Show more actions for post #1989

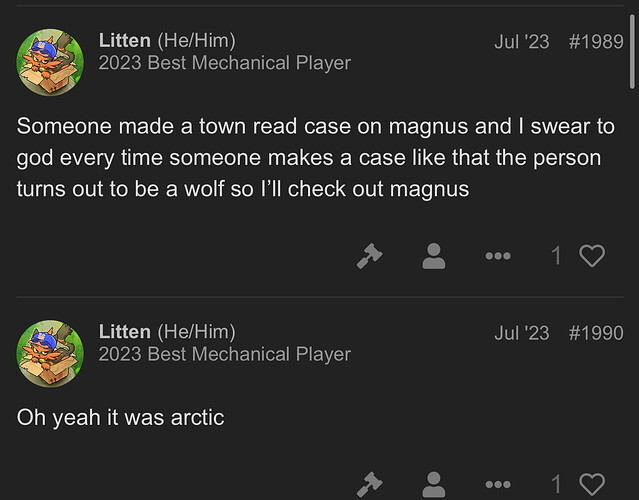497,257
